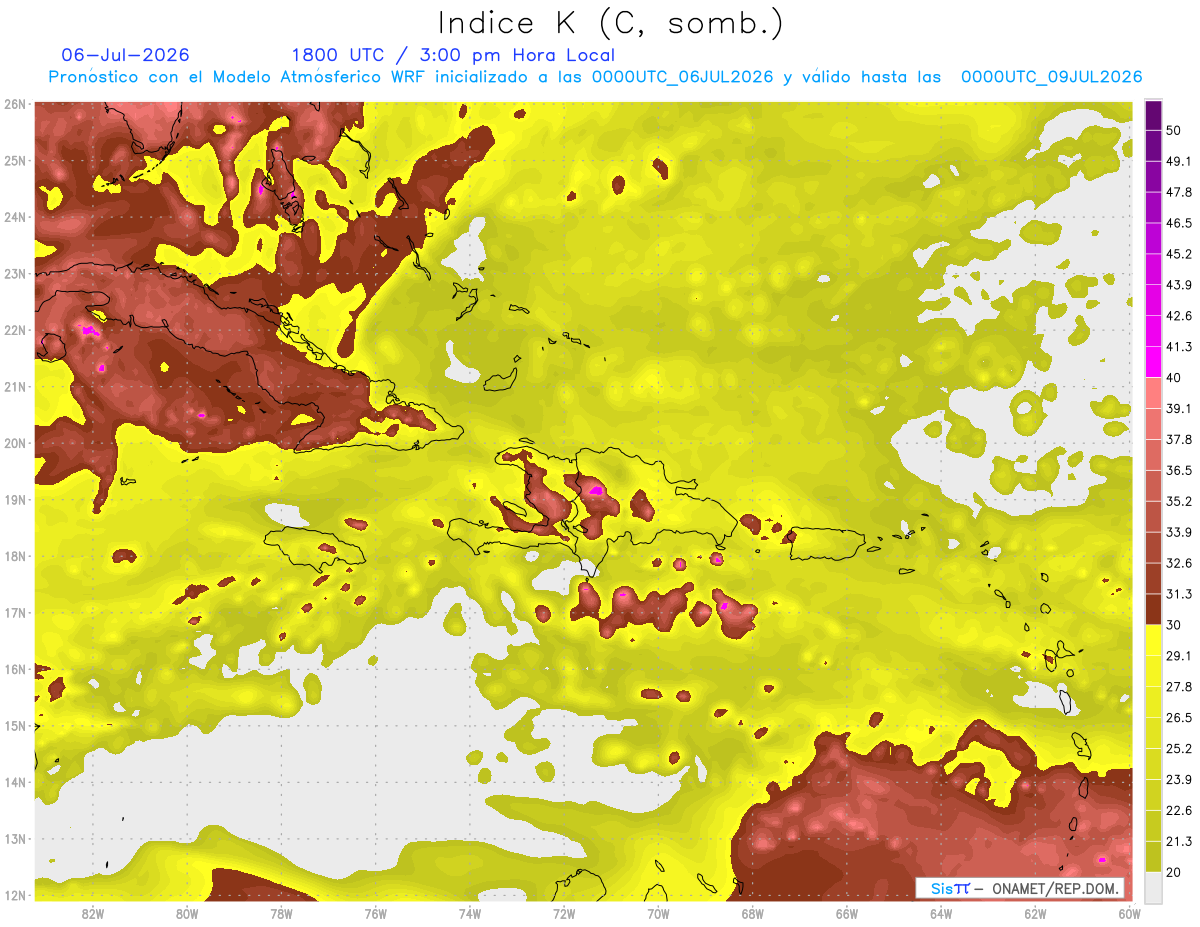
Task: Select the bright yellow scale segment between 29.1 and 30
Action: pyautogui.click(x=1154, y=640)
